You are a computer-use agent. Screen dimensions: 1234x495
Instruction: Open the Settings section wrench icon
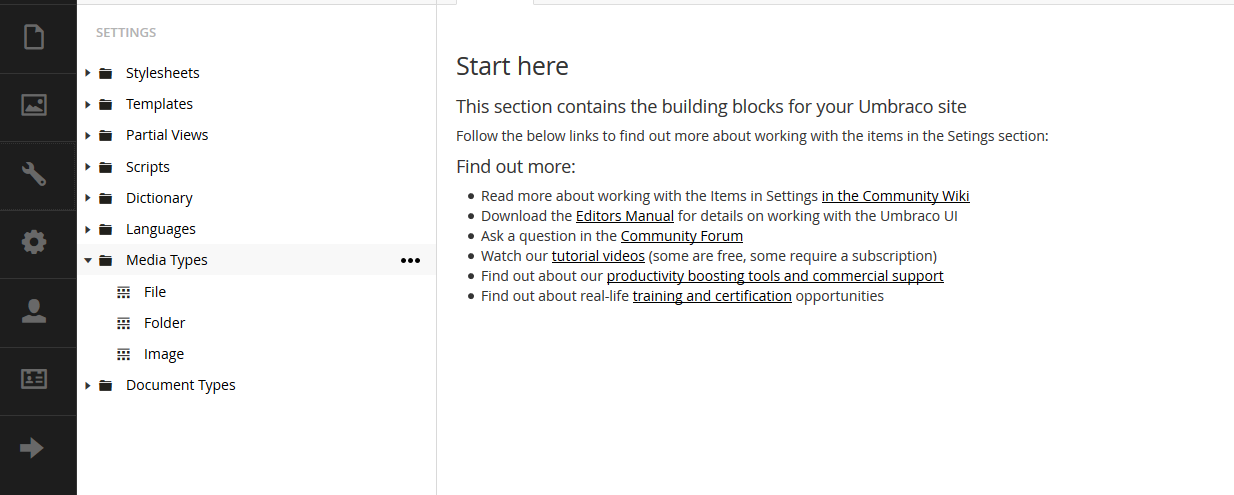(x=34, y=174)
